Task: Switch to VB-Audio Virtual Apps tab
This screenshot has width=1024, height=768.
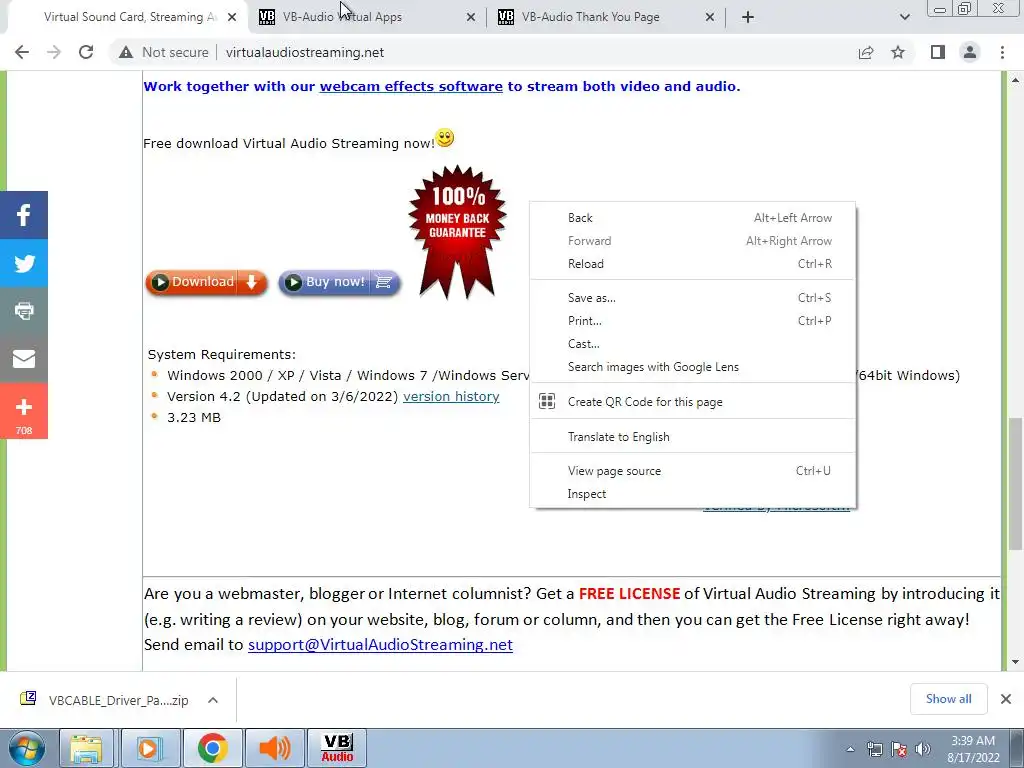Action: click(368, 17)
